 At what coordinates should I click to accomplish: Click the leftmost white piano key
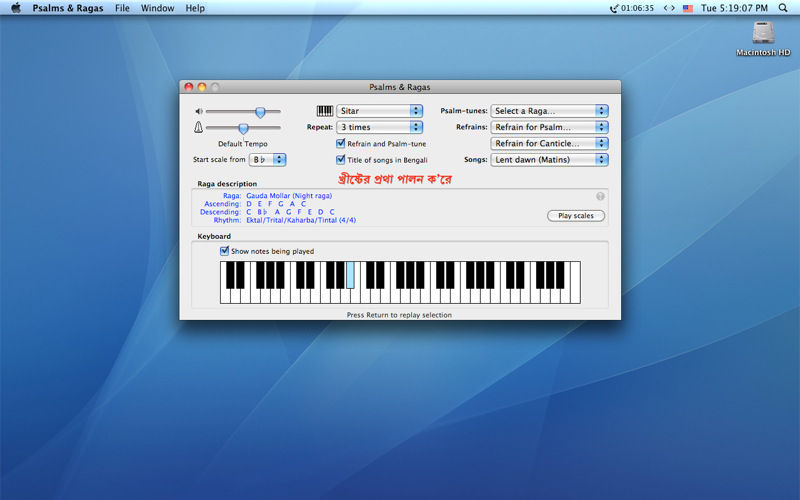pos(225,296)
